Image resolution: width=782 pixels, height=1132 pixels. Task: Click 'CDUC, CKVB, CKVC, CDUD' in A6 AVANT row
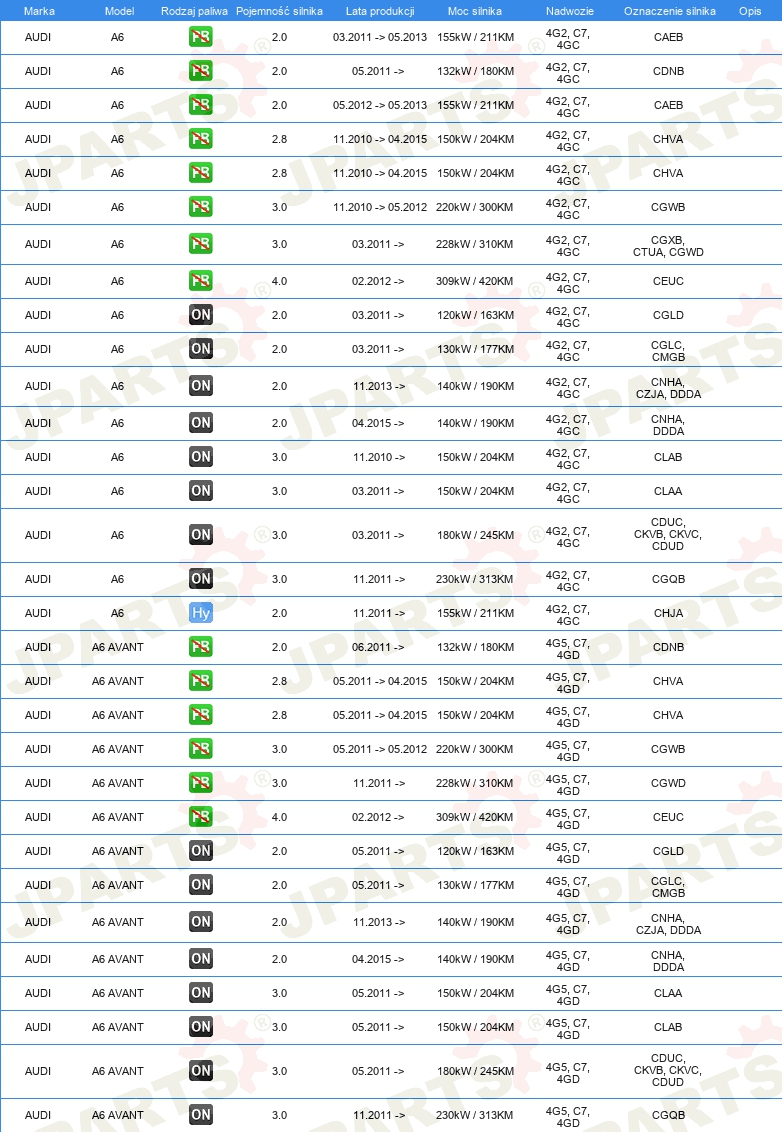click(x=668, y=1071)
